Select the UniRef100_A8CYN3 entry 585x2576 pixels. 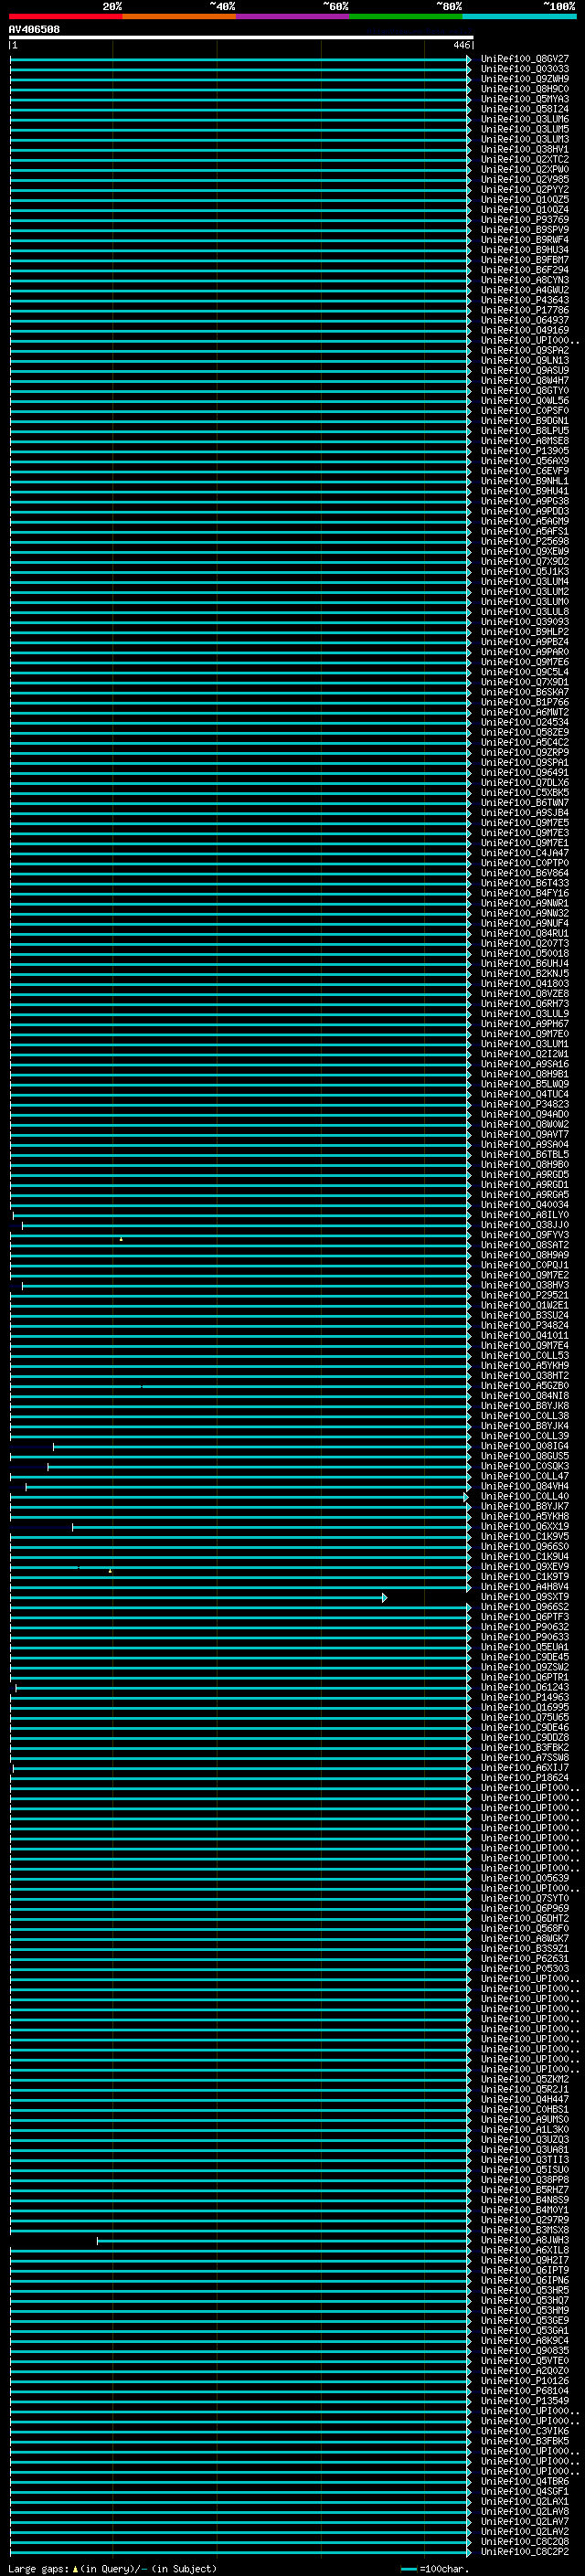(x=525, y=280)
